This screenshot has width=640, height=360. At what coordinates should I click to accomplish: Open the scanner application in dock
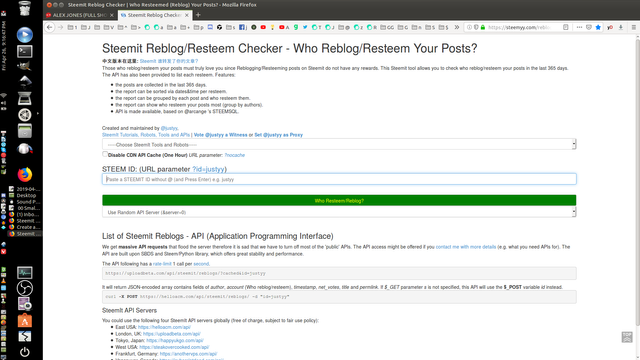pos(24,98)
